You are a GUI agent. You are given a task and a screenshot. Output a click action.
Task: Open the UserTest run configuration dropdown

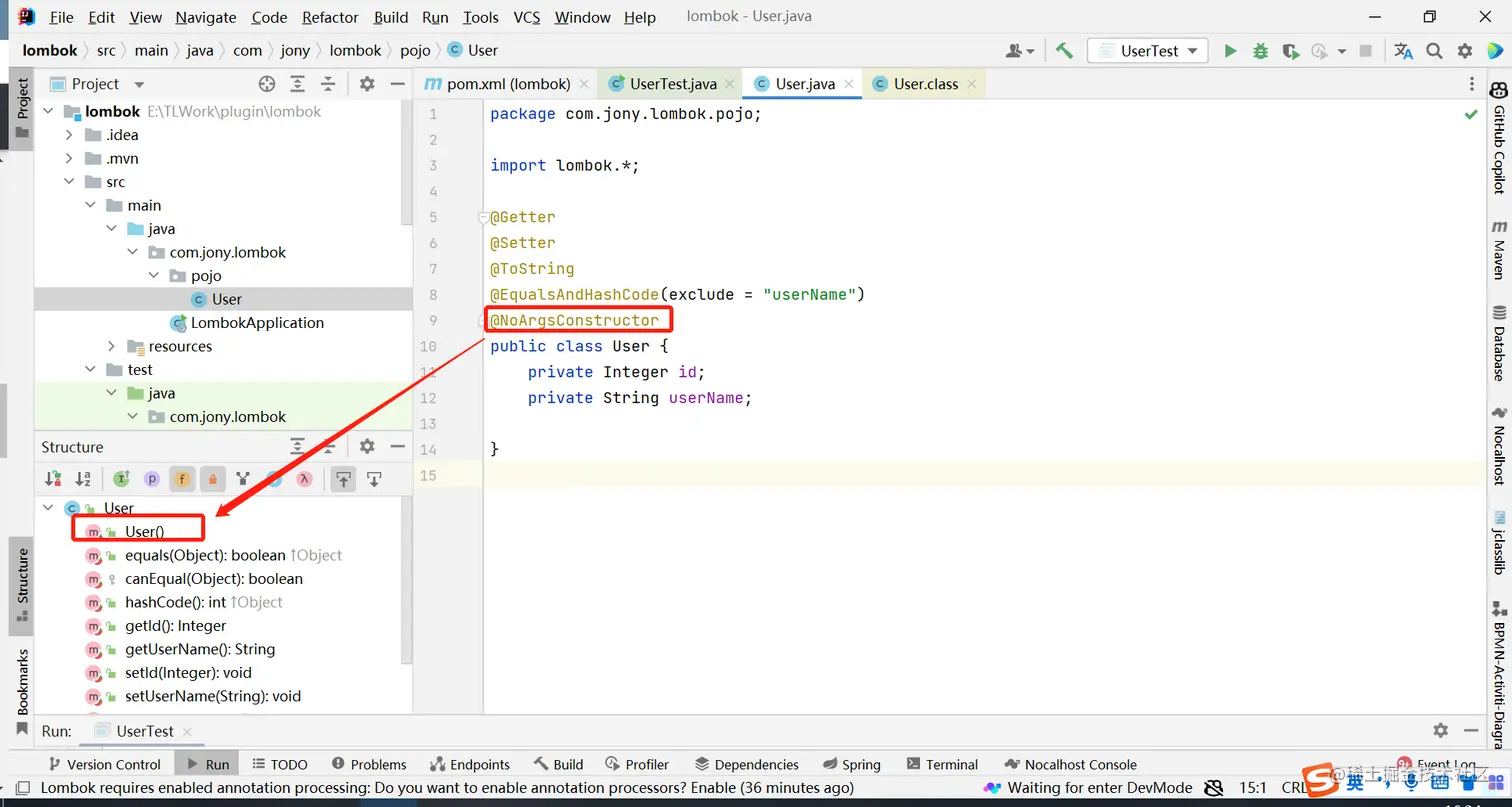pos(1148,51)
